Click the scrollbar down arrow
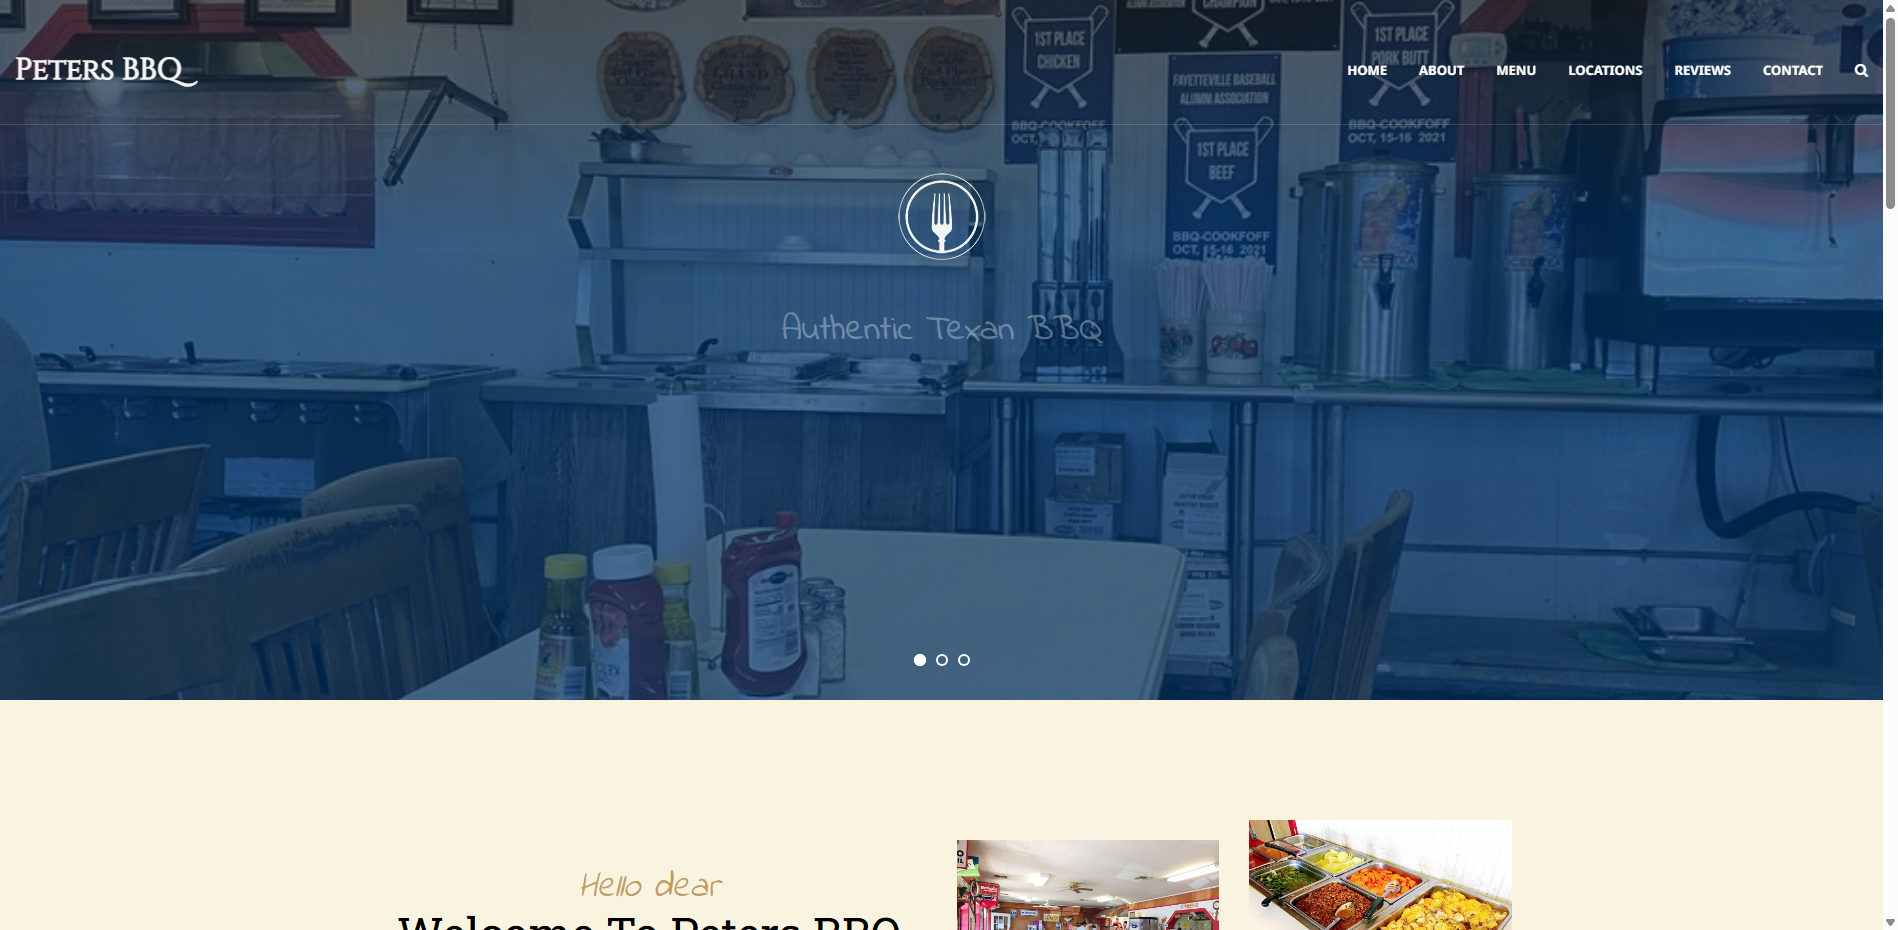The width and height of the screenshot is (1898, 930). 1890,921
